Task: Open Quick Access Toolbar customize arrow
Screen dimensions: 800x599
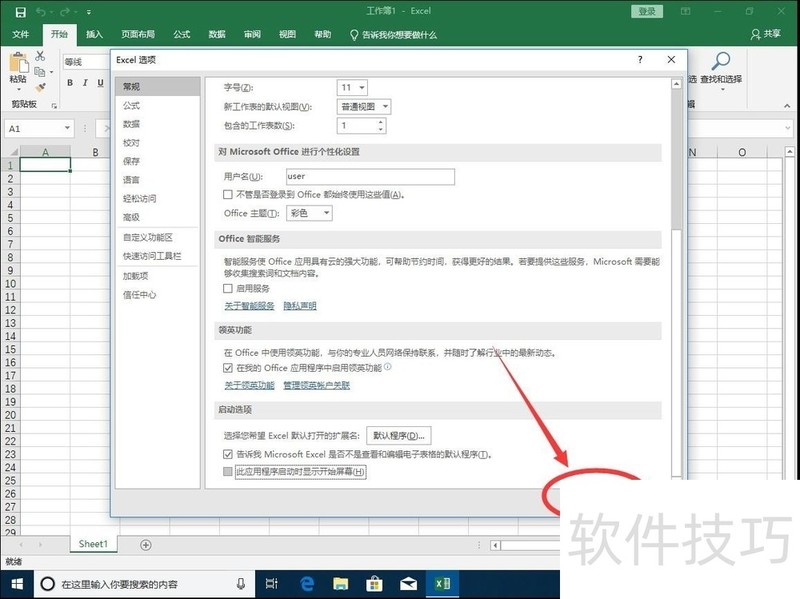Action: click(x=89, y=12)
